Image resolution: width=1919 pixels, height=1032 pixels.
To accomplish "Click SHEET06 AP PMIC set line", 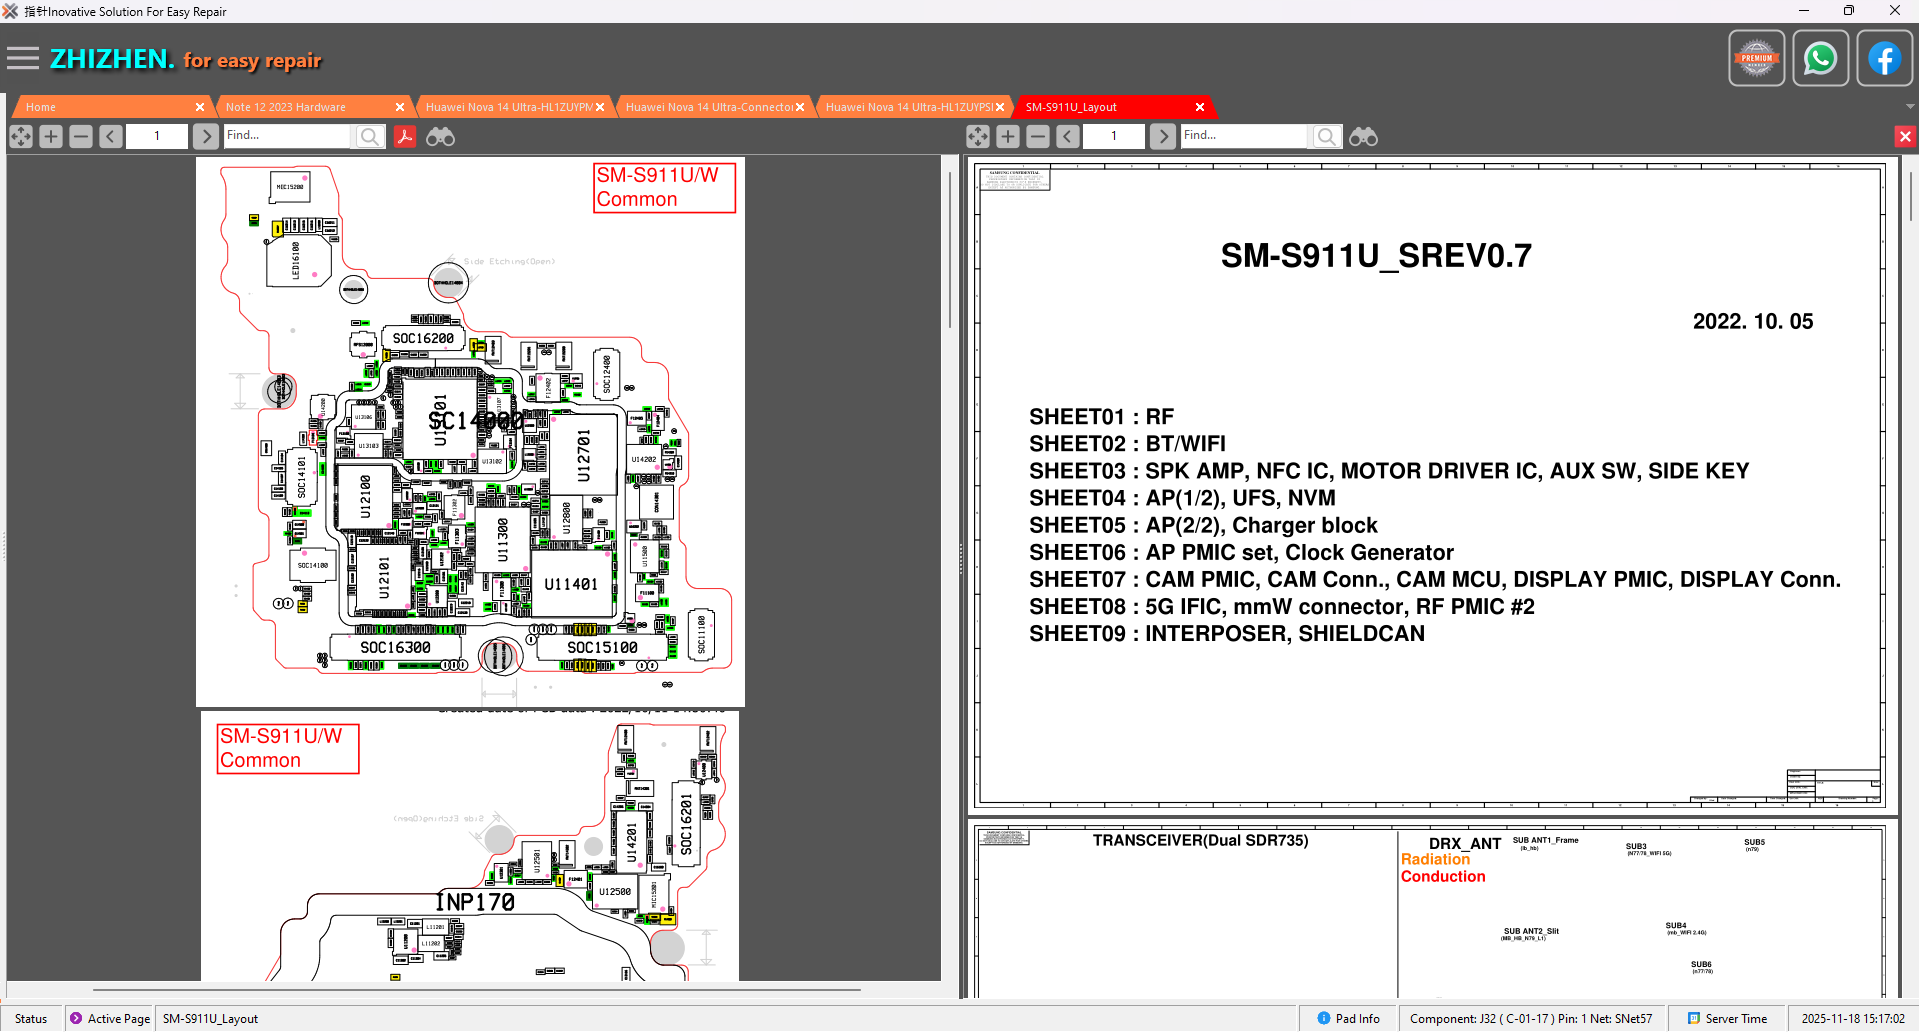I will point(1241,553).
